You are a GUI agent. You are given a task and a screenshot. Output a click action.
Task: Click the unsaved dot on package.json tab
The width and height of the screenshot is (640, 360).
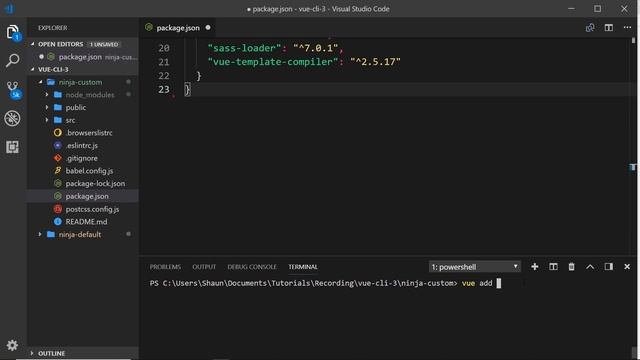pyautogui.click(x=208, y=28)
